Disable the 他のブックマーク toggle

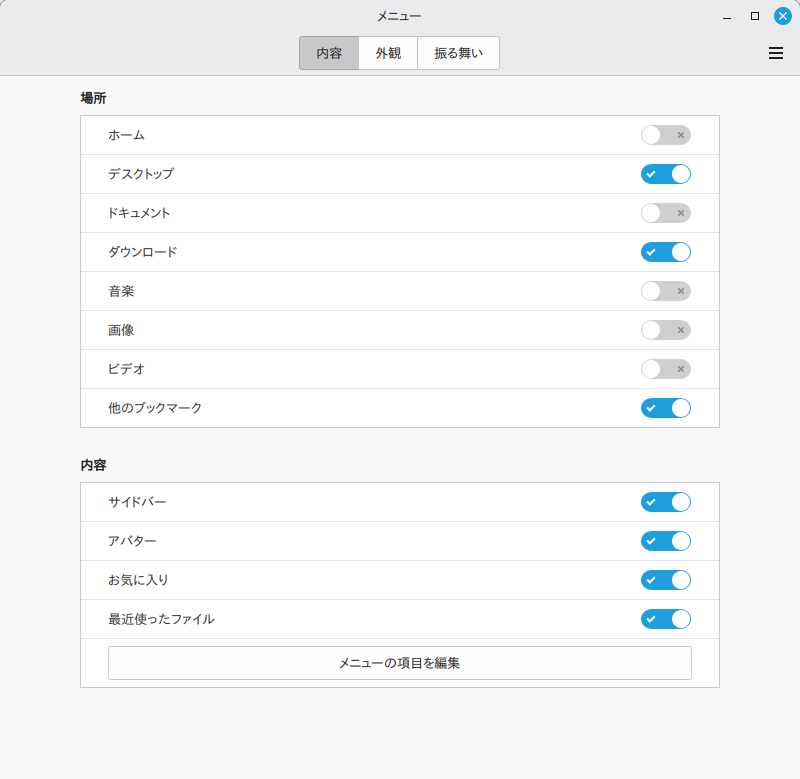(x=665, y=408)
